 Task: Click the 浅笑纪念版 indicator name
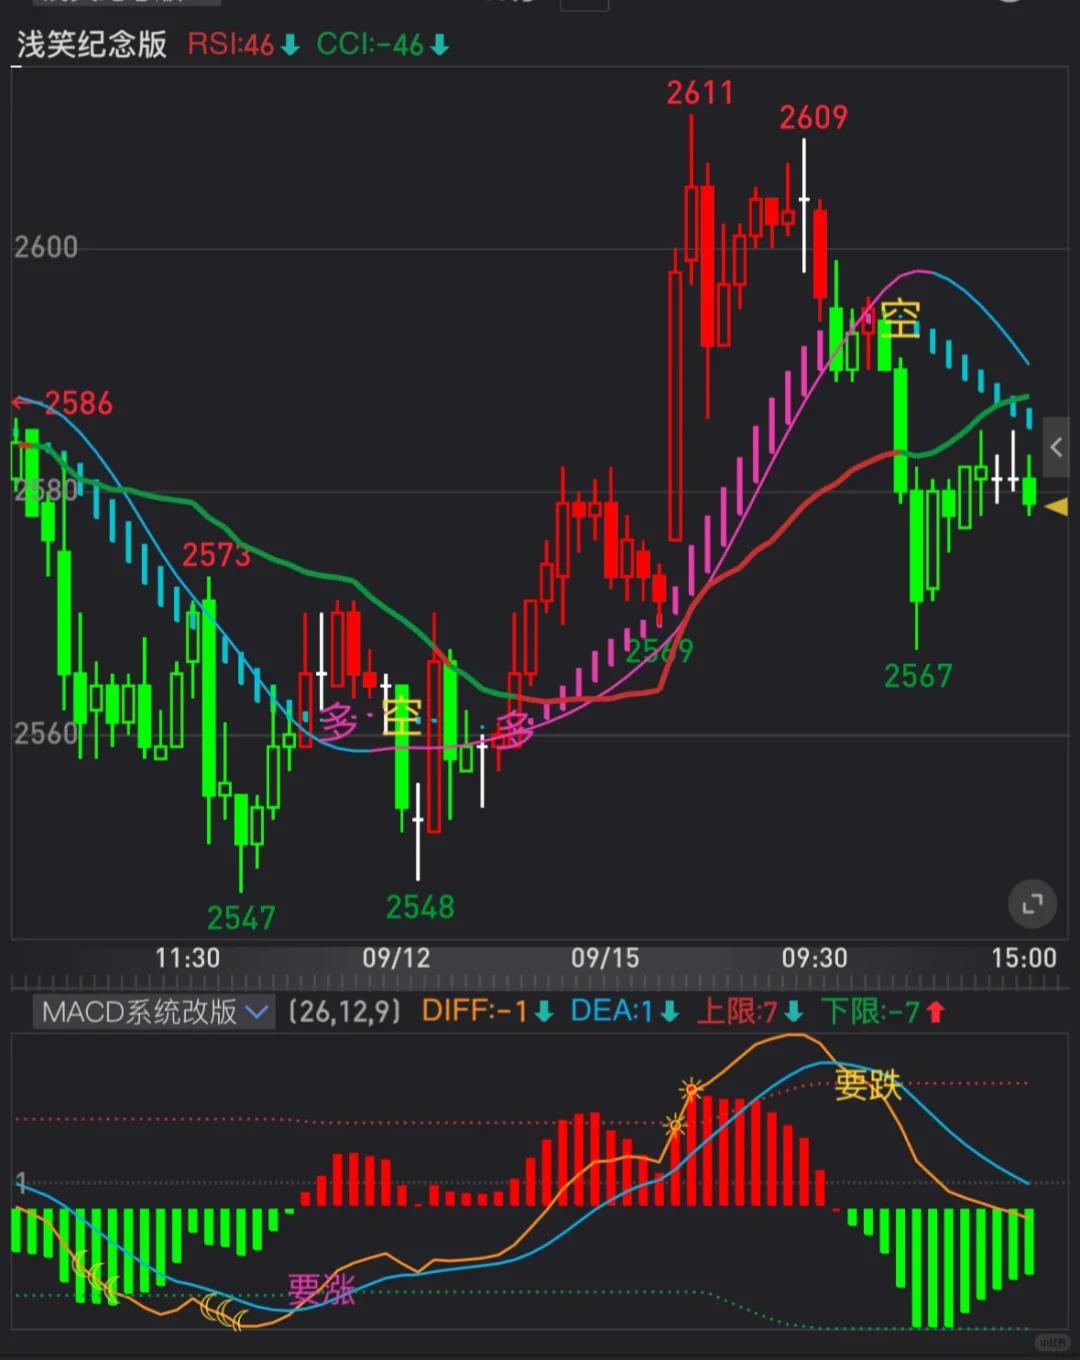coord(92,45)
